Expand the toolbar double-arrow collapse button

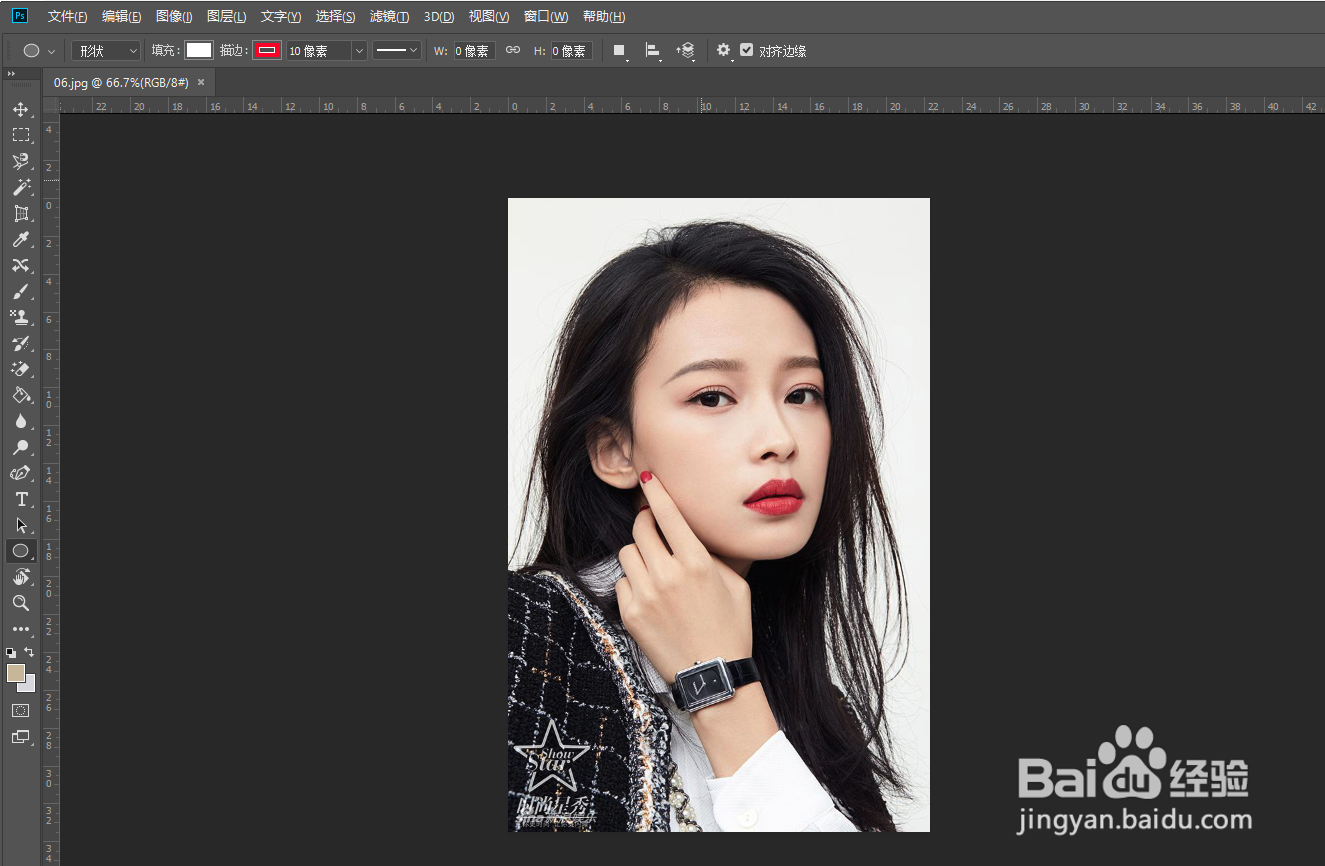tap(11, 74)
